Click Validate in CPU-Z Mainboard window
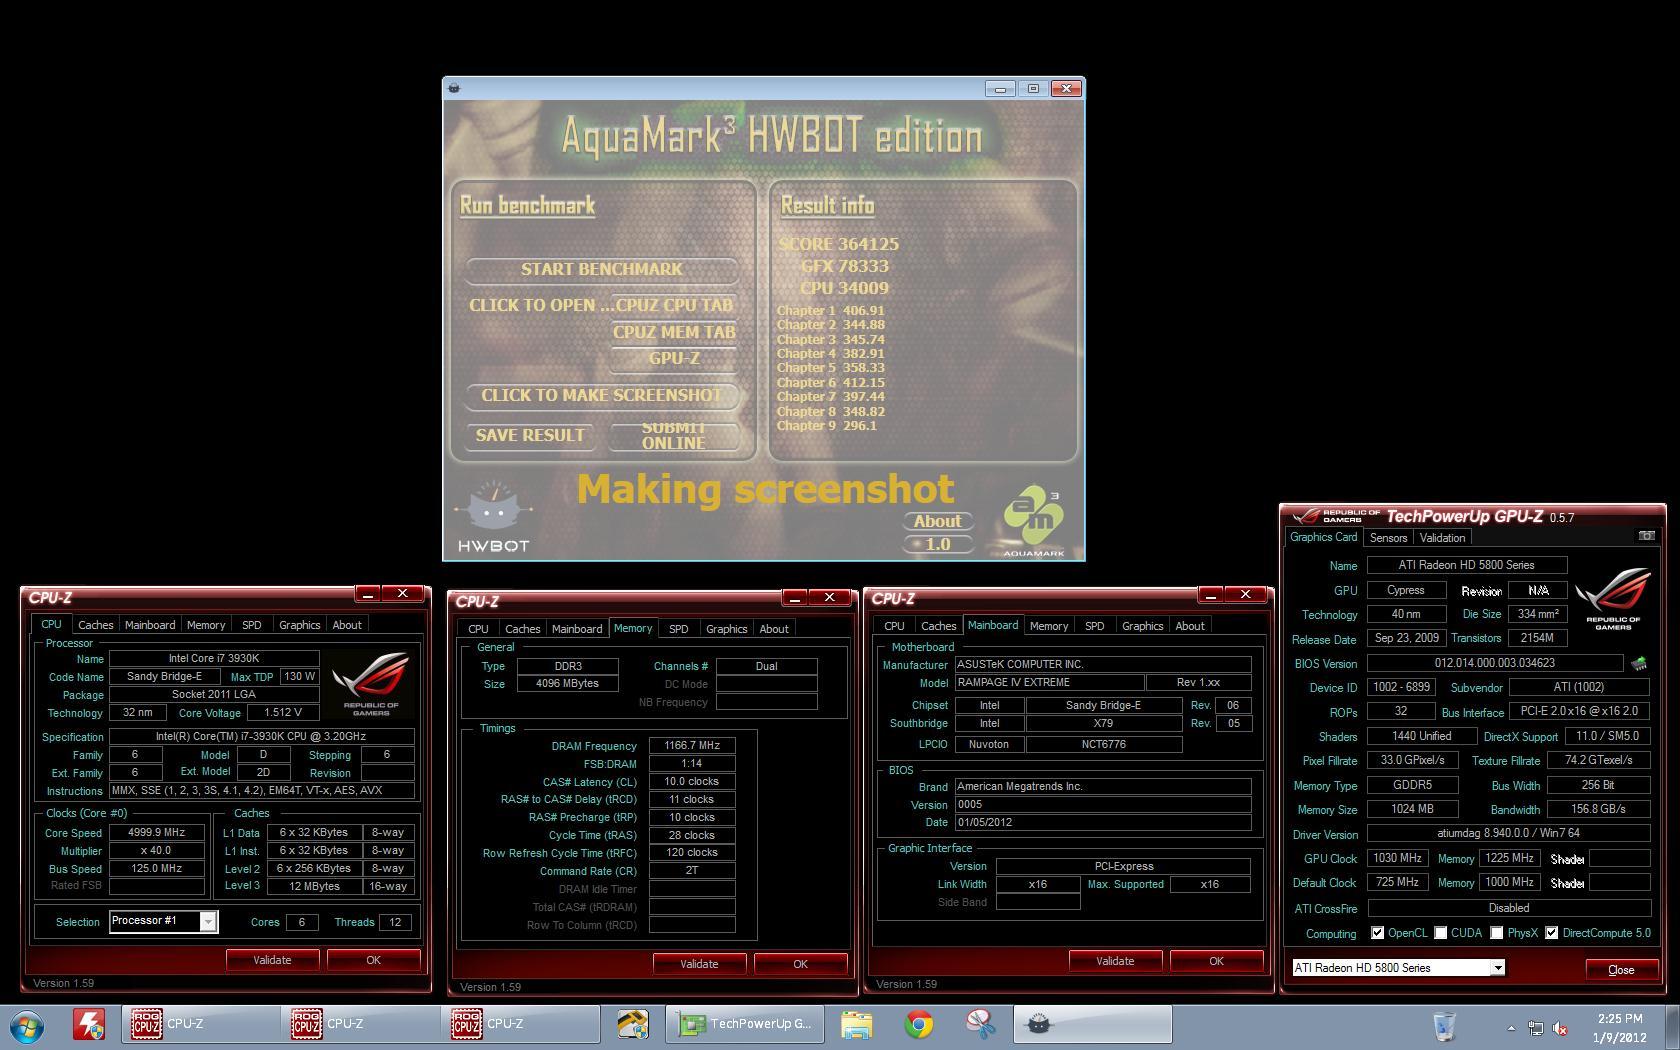 pos(1115,961)
